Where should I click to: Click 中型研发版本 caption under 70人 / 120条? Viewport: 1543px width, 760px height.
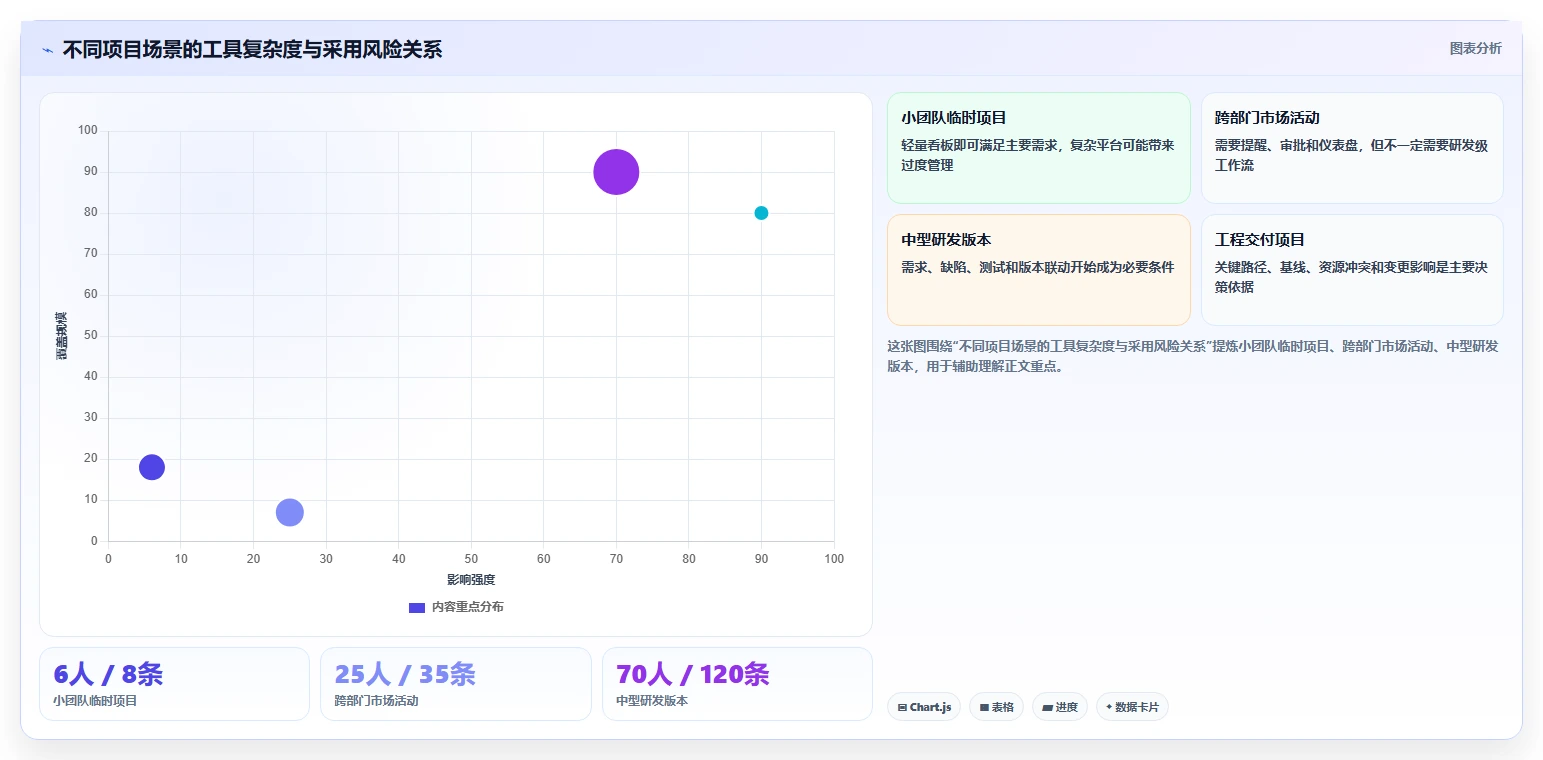(652, 701)
